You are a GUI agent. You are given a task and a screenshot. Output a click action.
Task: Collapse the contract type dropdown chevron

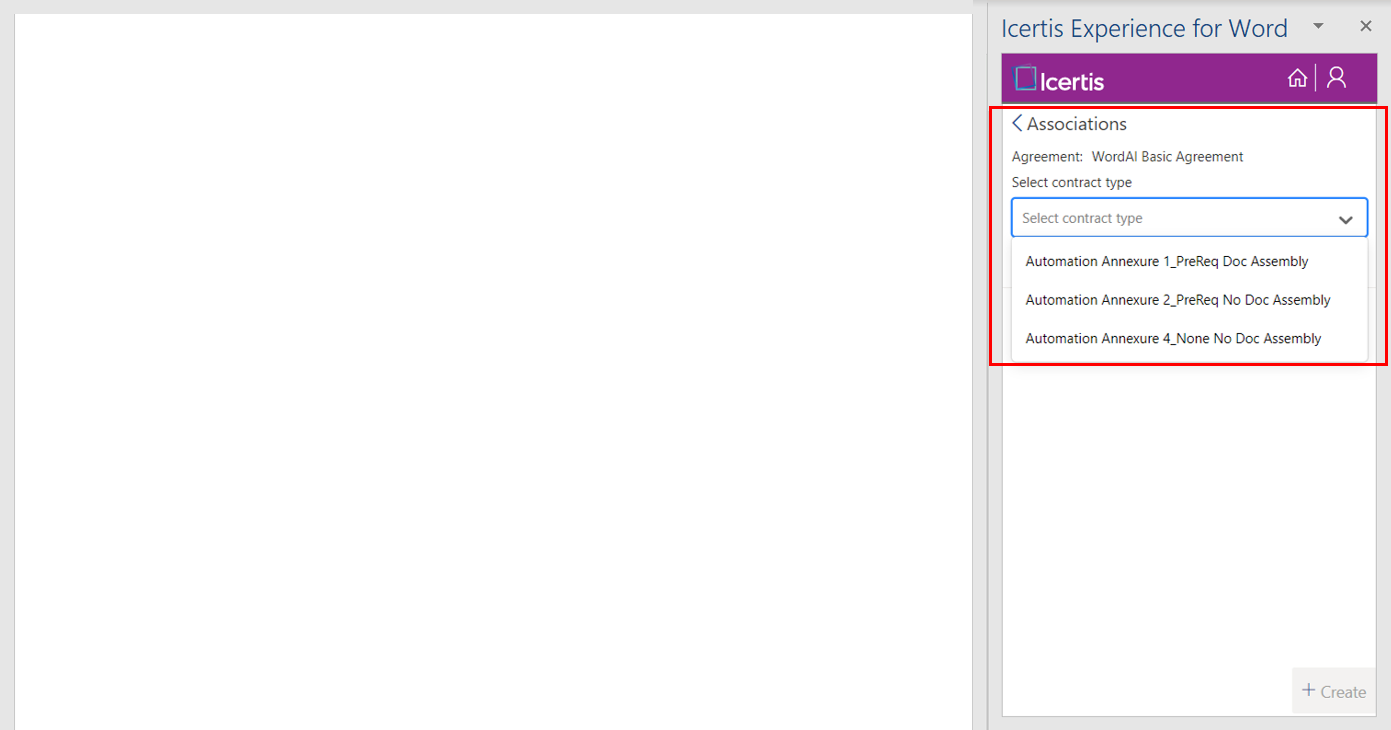click(1345, 219)
